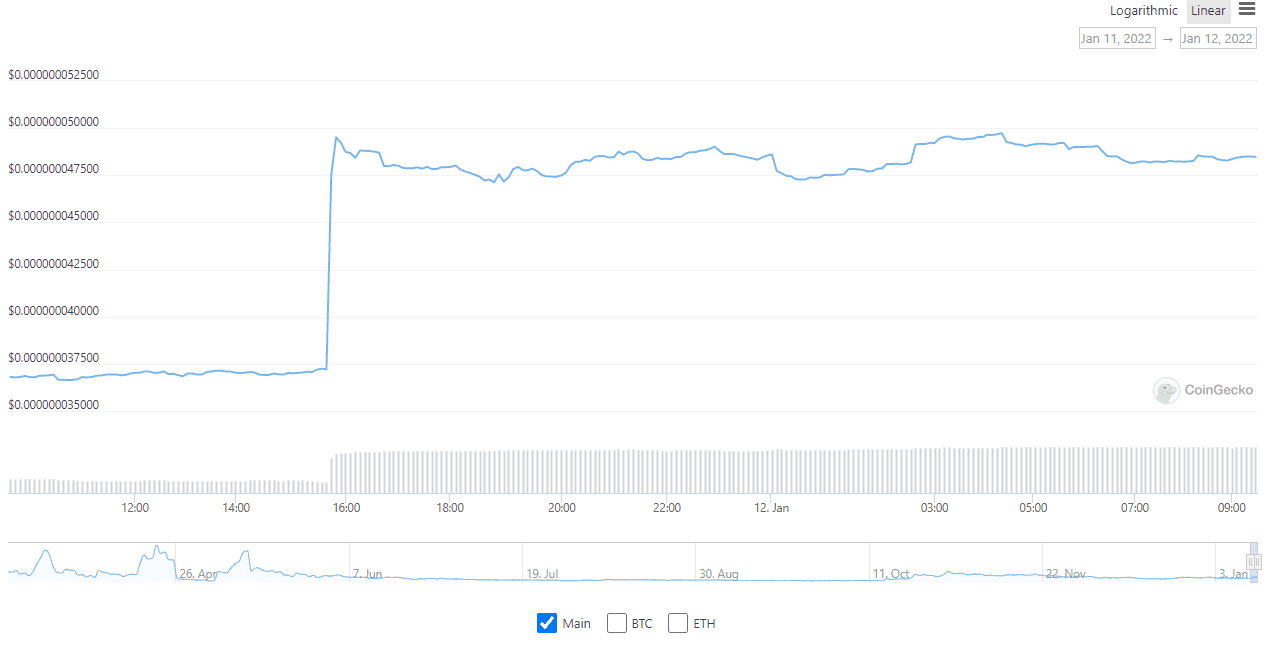Click the Jan 12, 2022 end date field
Image resolution: width=1272 pixels, height=648 pixels.
pos(1218,37)
